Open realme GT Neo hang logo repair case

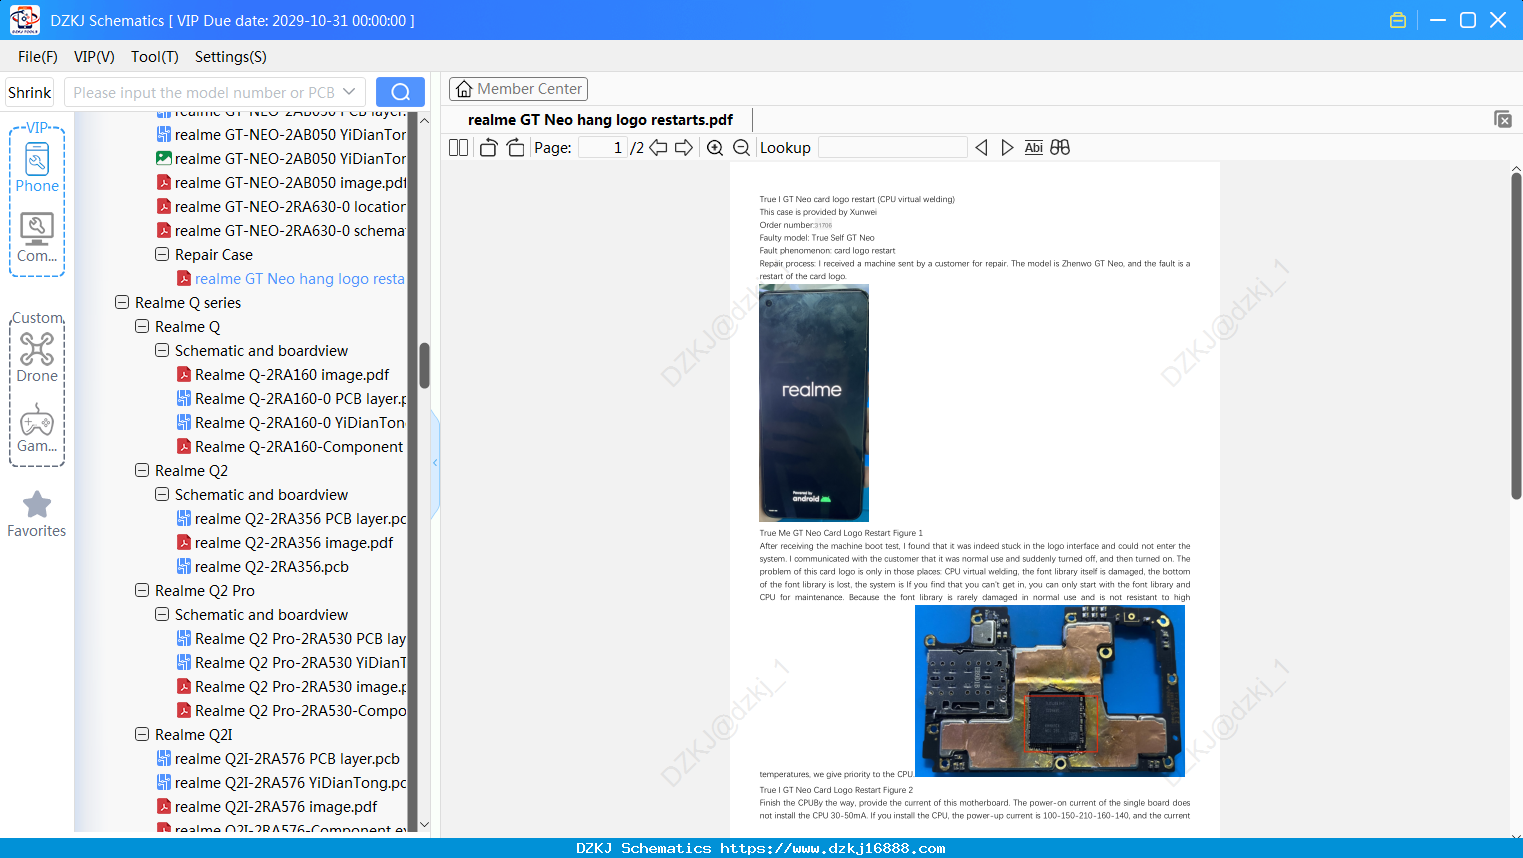pos(291,279)
